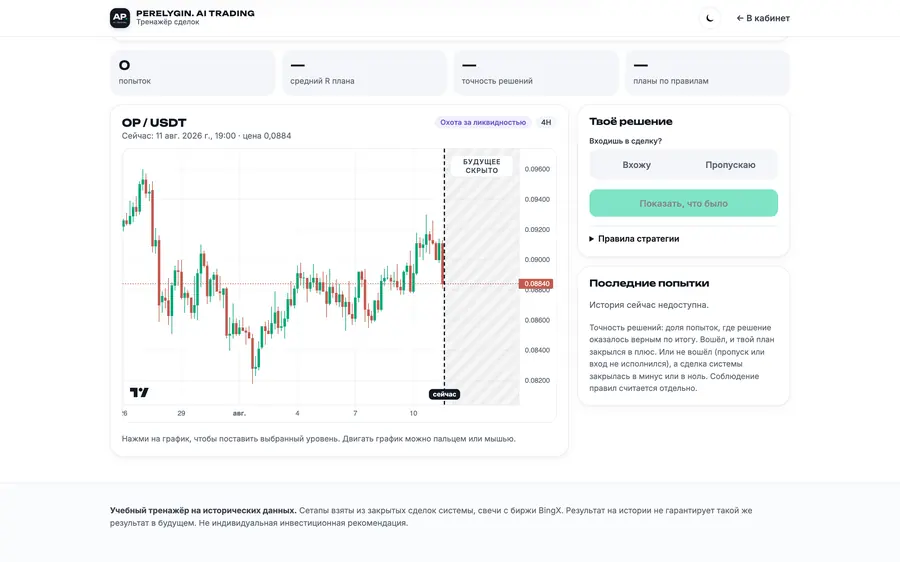Click the 4H timeframe badge

coord(546,122)
